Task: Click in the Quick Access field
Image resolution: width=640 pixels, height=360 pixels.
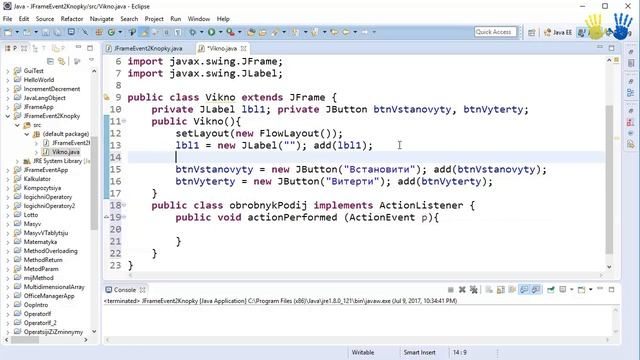Action: coord(496,32)
